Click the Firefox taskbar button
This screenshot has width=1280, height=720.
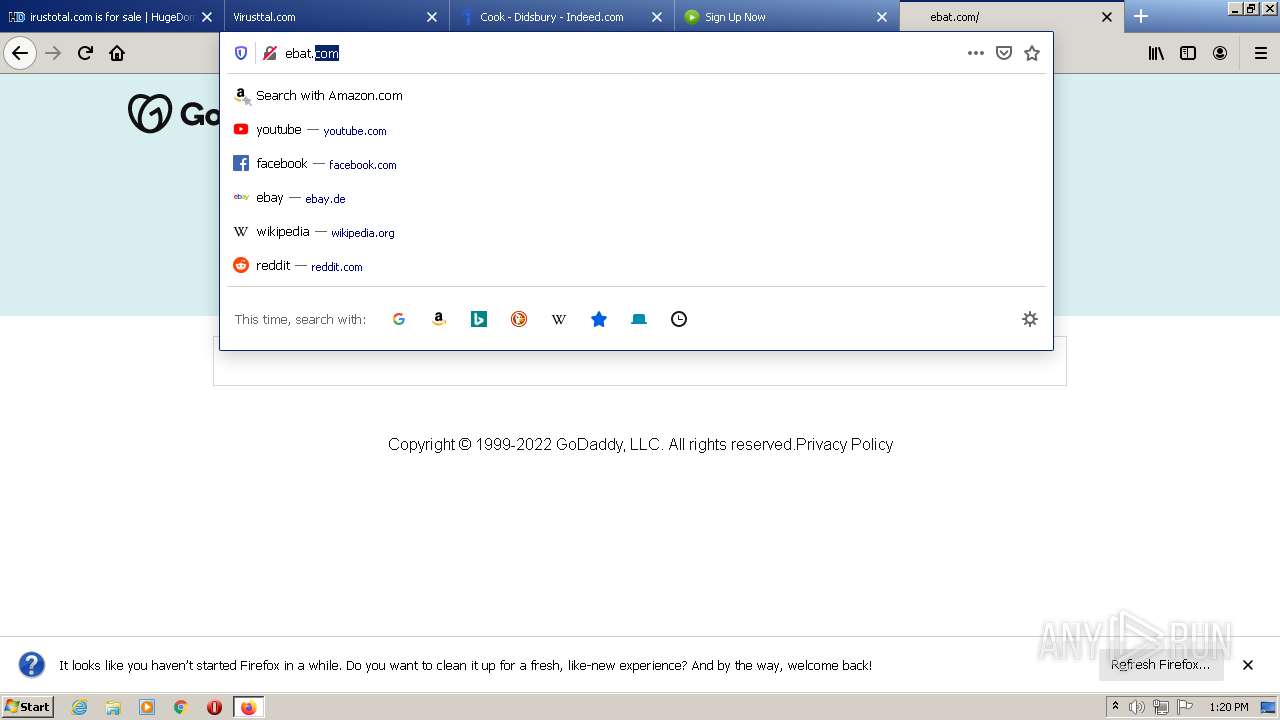(248, 707)
